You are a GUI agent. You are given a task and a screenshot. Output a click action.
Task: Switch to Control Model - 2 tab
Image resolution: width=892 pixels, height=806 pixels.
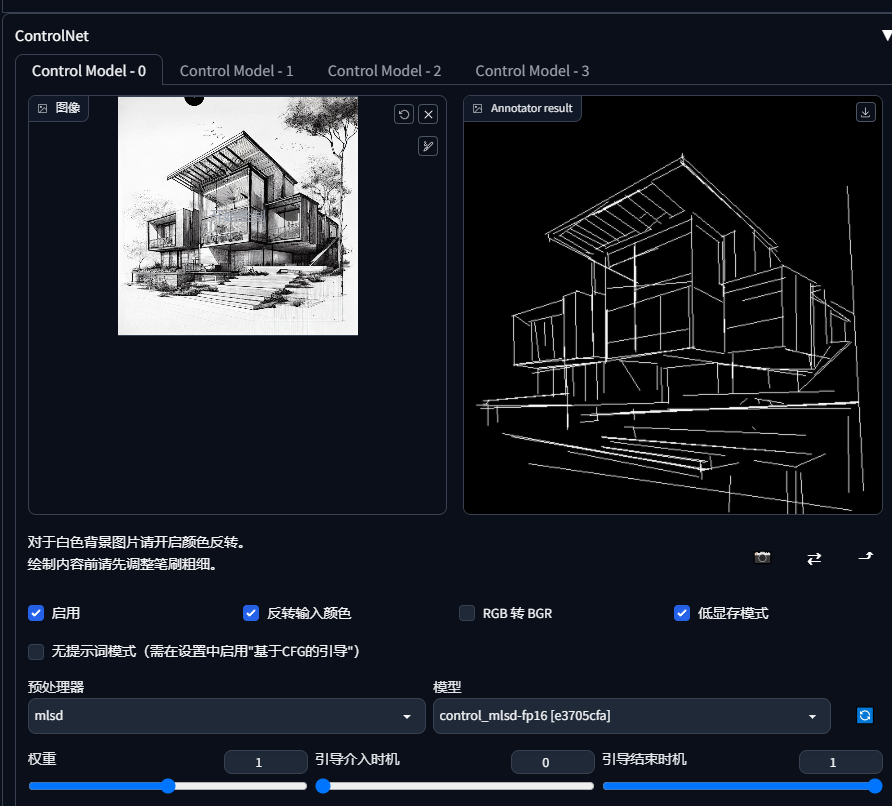coord(384,71)
